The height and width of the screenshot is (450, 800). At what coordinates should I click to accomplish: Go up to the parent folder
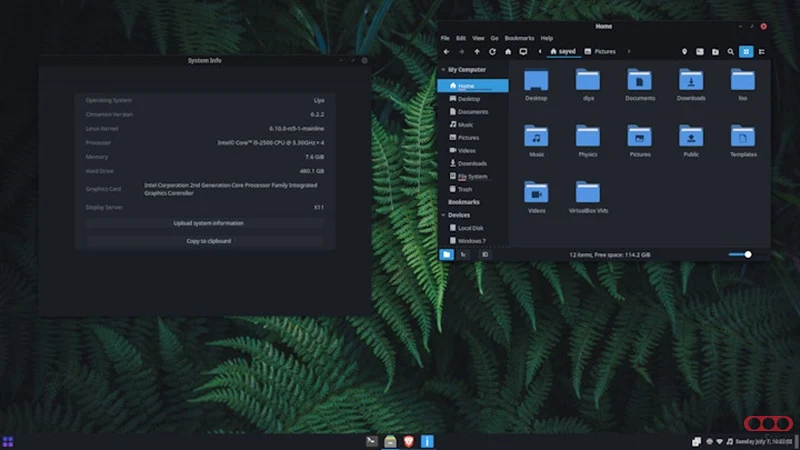477,51
